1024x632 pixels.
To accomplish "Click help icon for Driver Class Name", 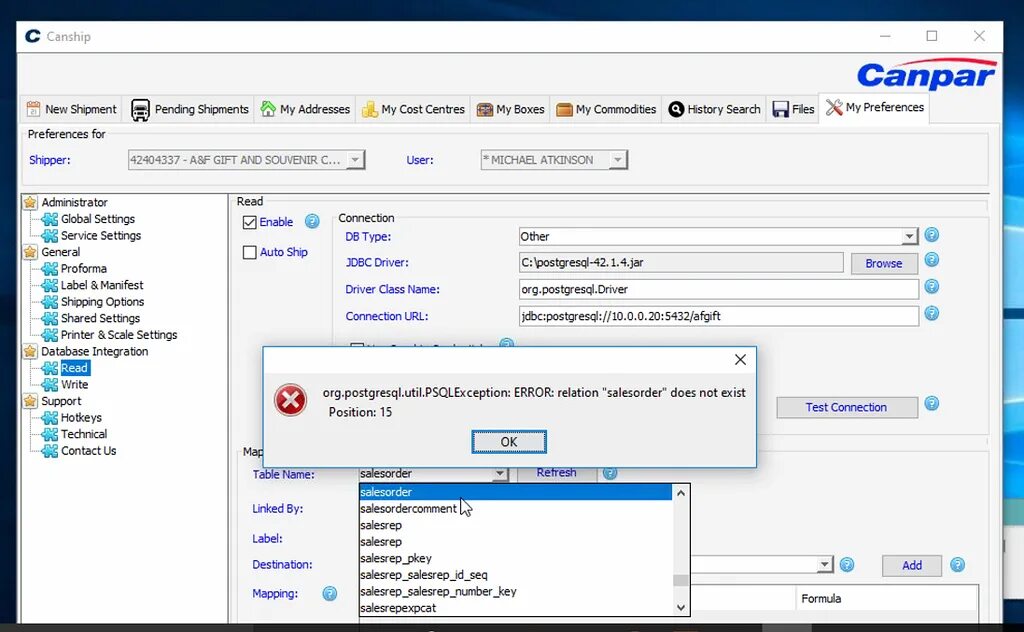I will point(932,287).
